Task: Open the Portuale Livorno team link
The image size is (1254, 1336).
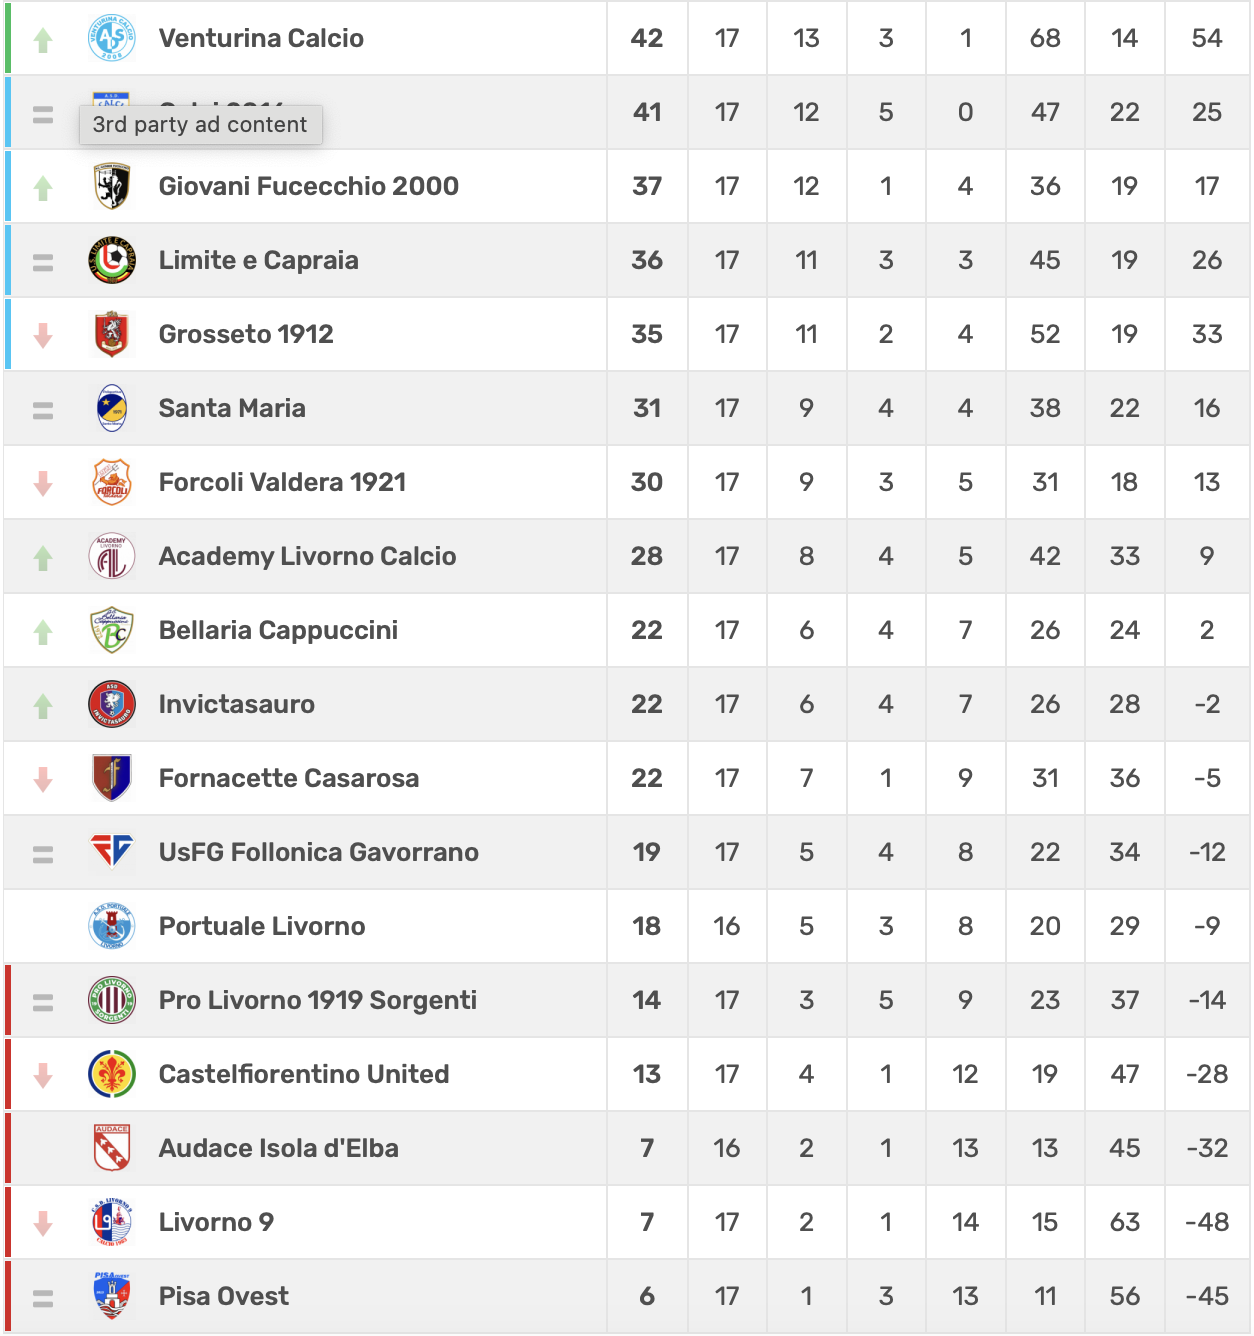Action: 262,926
